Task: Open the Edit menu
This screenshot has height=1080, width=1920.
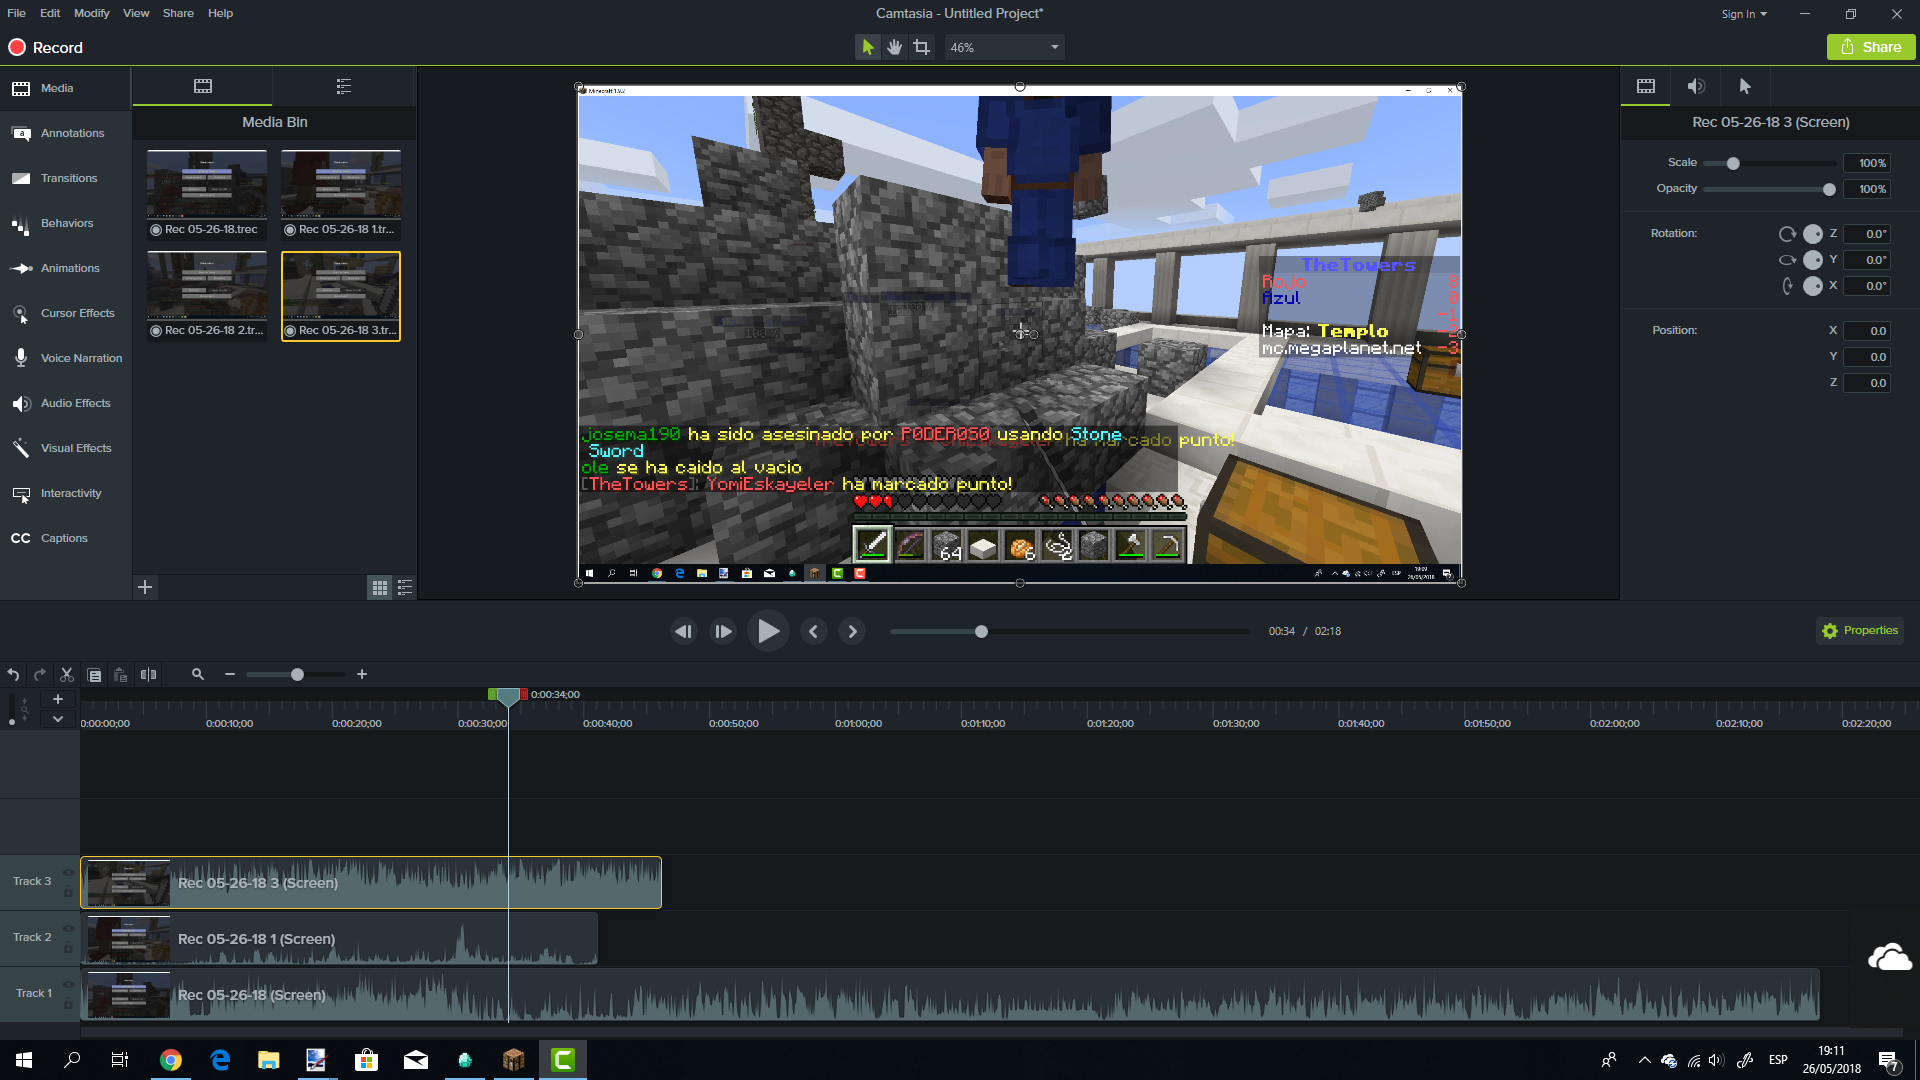Action: coord(50,13)
